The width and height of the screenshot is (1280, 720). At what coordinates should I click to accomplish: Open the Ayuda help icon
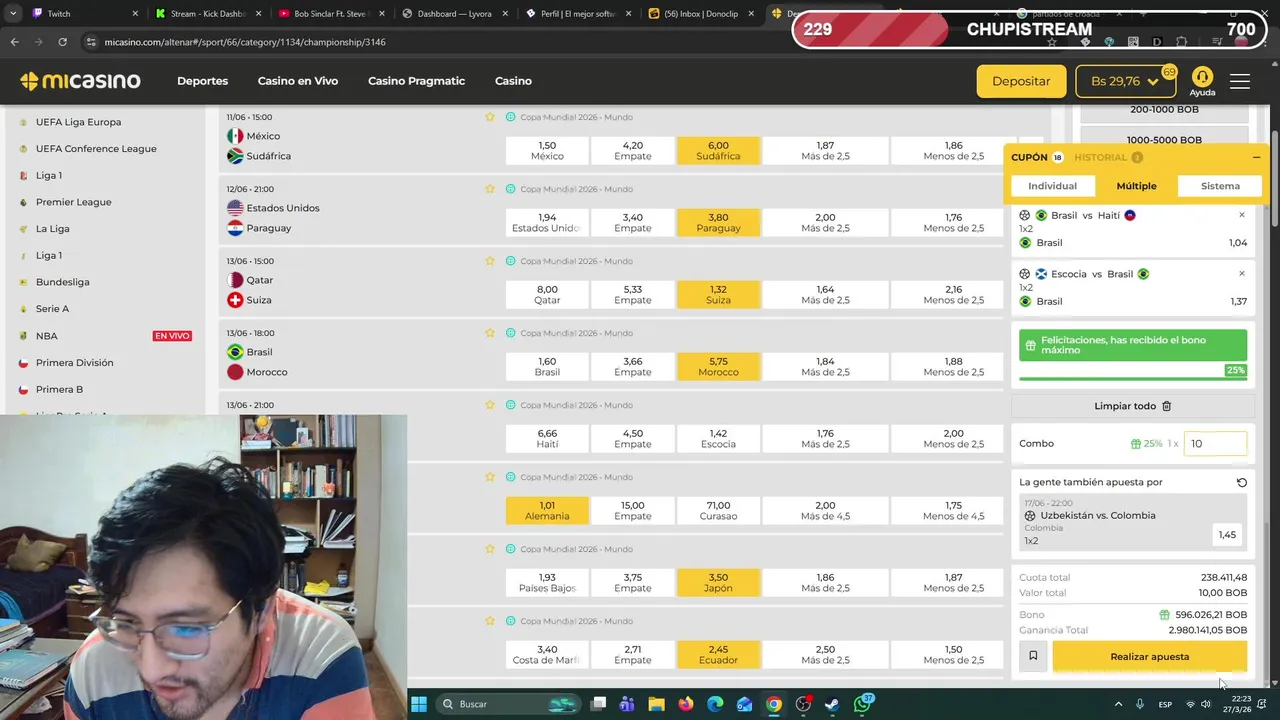coord(1202,81)
